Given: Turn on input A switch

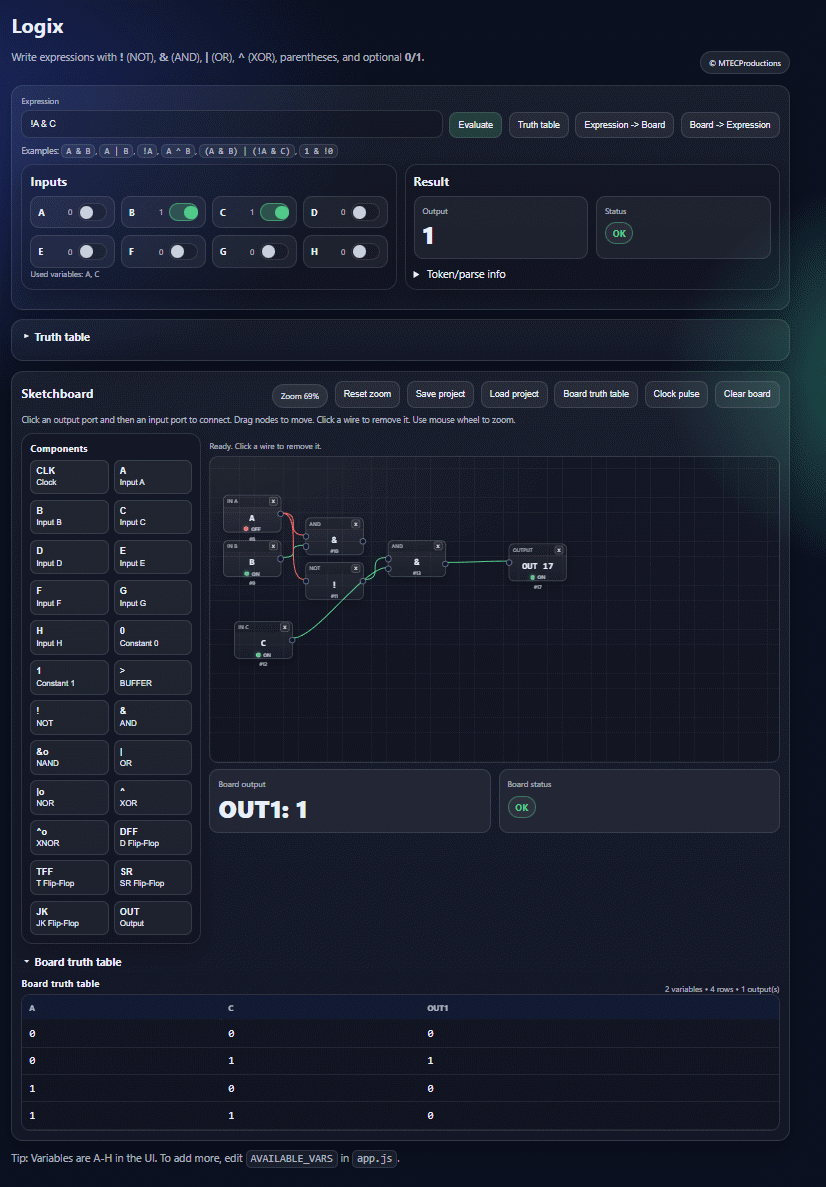Looking at the screenshot, I should point(92,212).
